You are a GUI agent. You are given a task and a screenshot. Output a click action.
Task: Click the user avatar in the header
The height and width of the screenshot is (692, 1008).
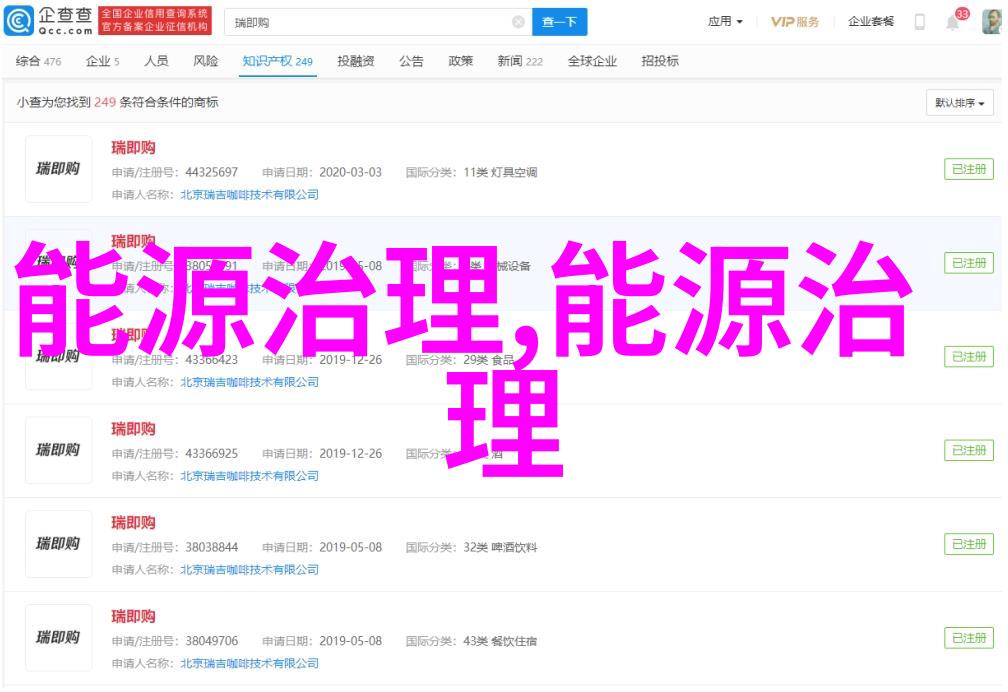pos(991,22)
